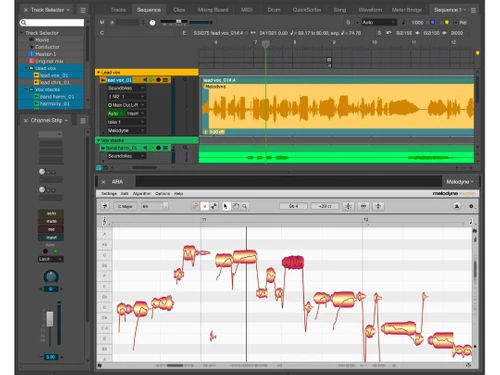The height and width of the screenshot is (375, 500).
Task: Open Melodyne's Algorithm menu
Action: [142, 194]
